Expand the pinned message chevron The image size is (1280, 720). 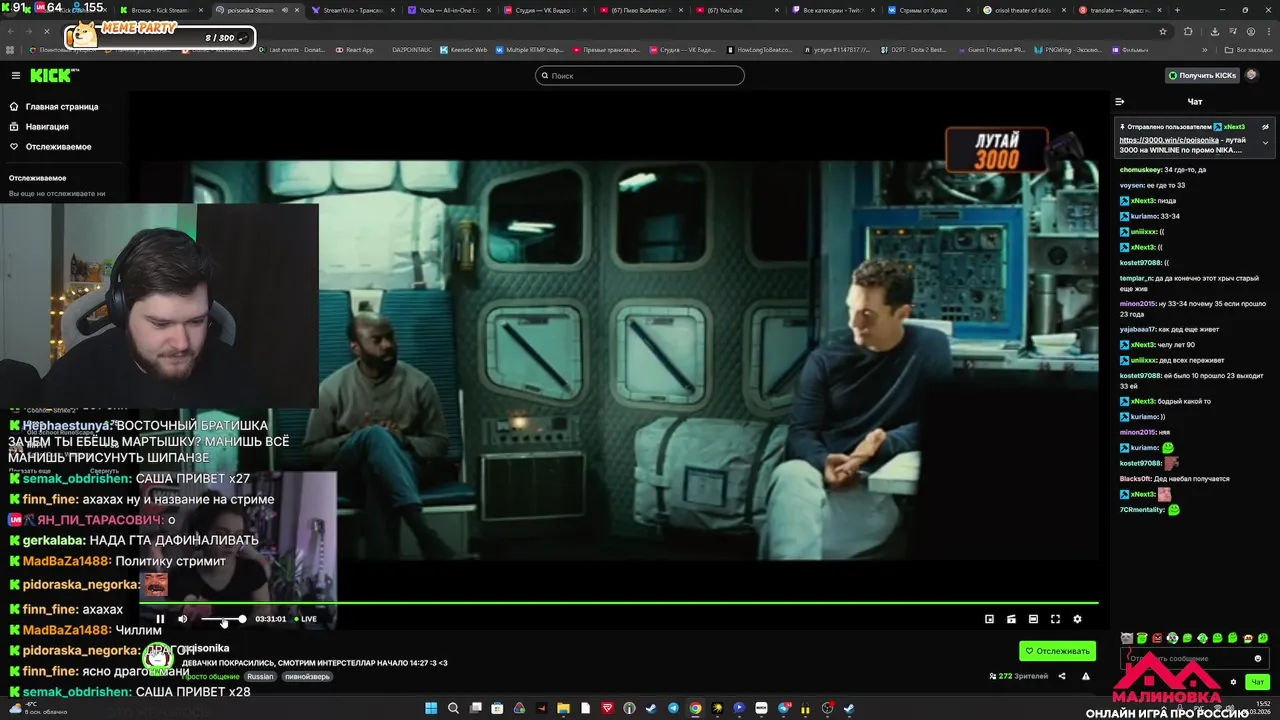tap(1265, 142)
